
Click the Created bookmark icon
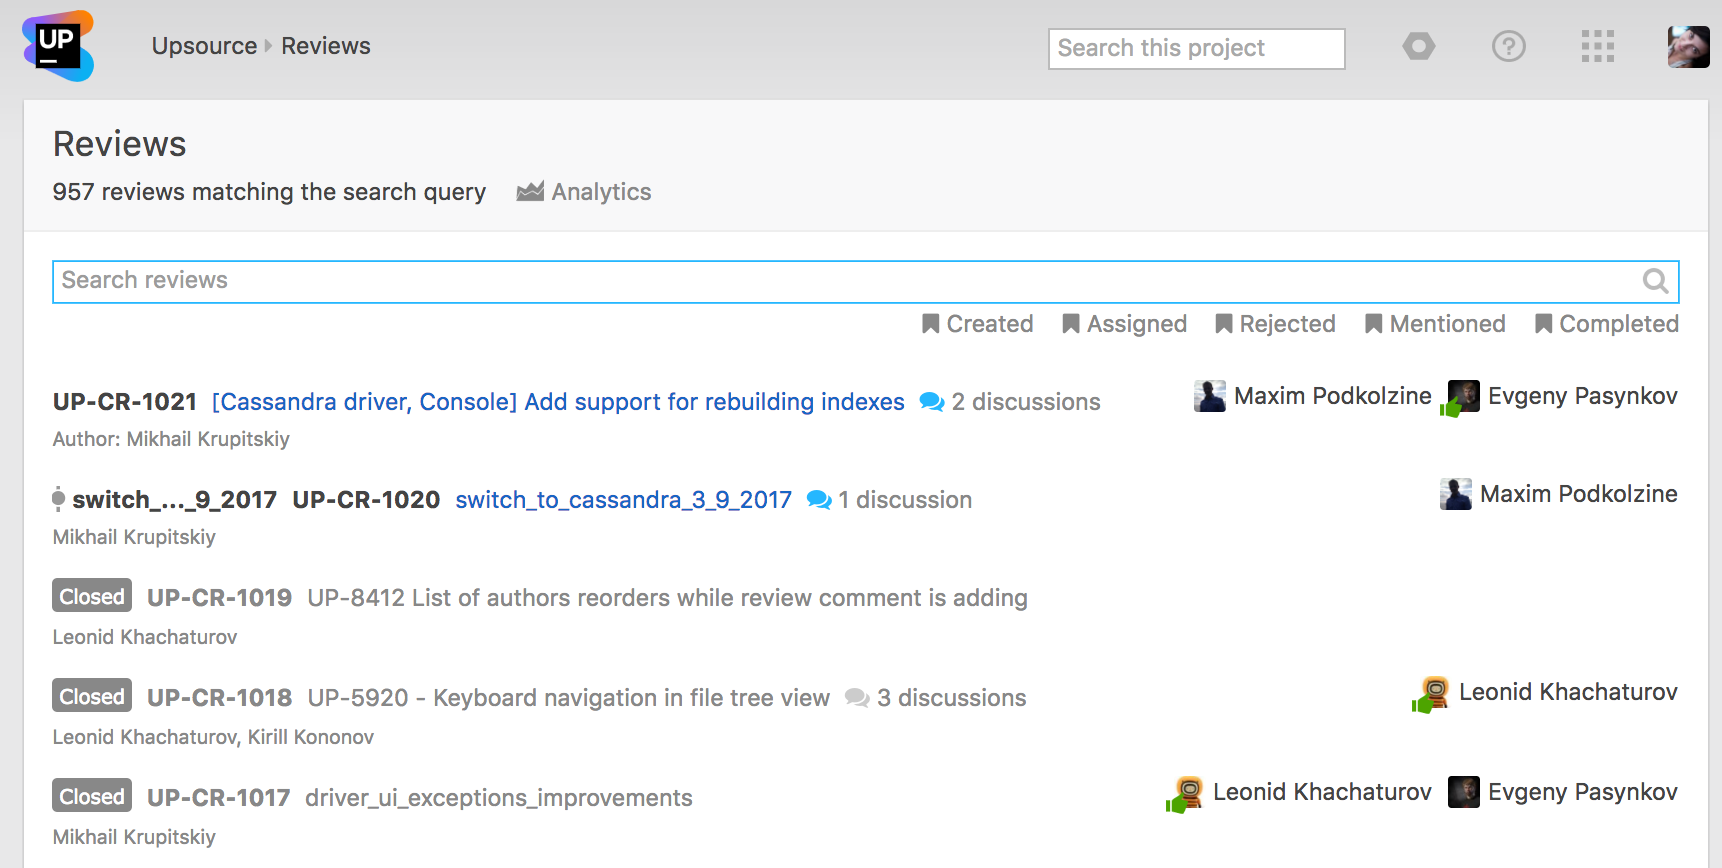[930, 324]
